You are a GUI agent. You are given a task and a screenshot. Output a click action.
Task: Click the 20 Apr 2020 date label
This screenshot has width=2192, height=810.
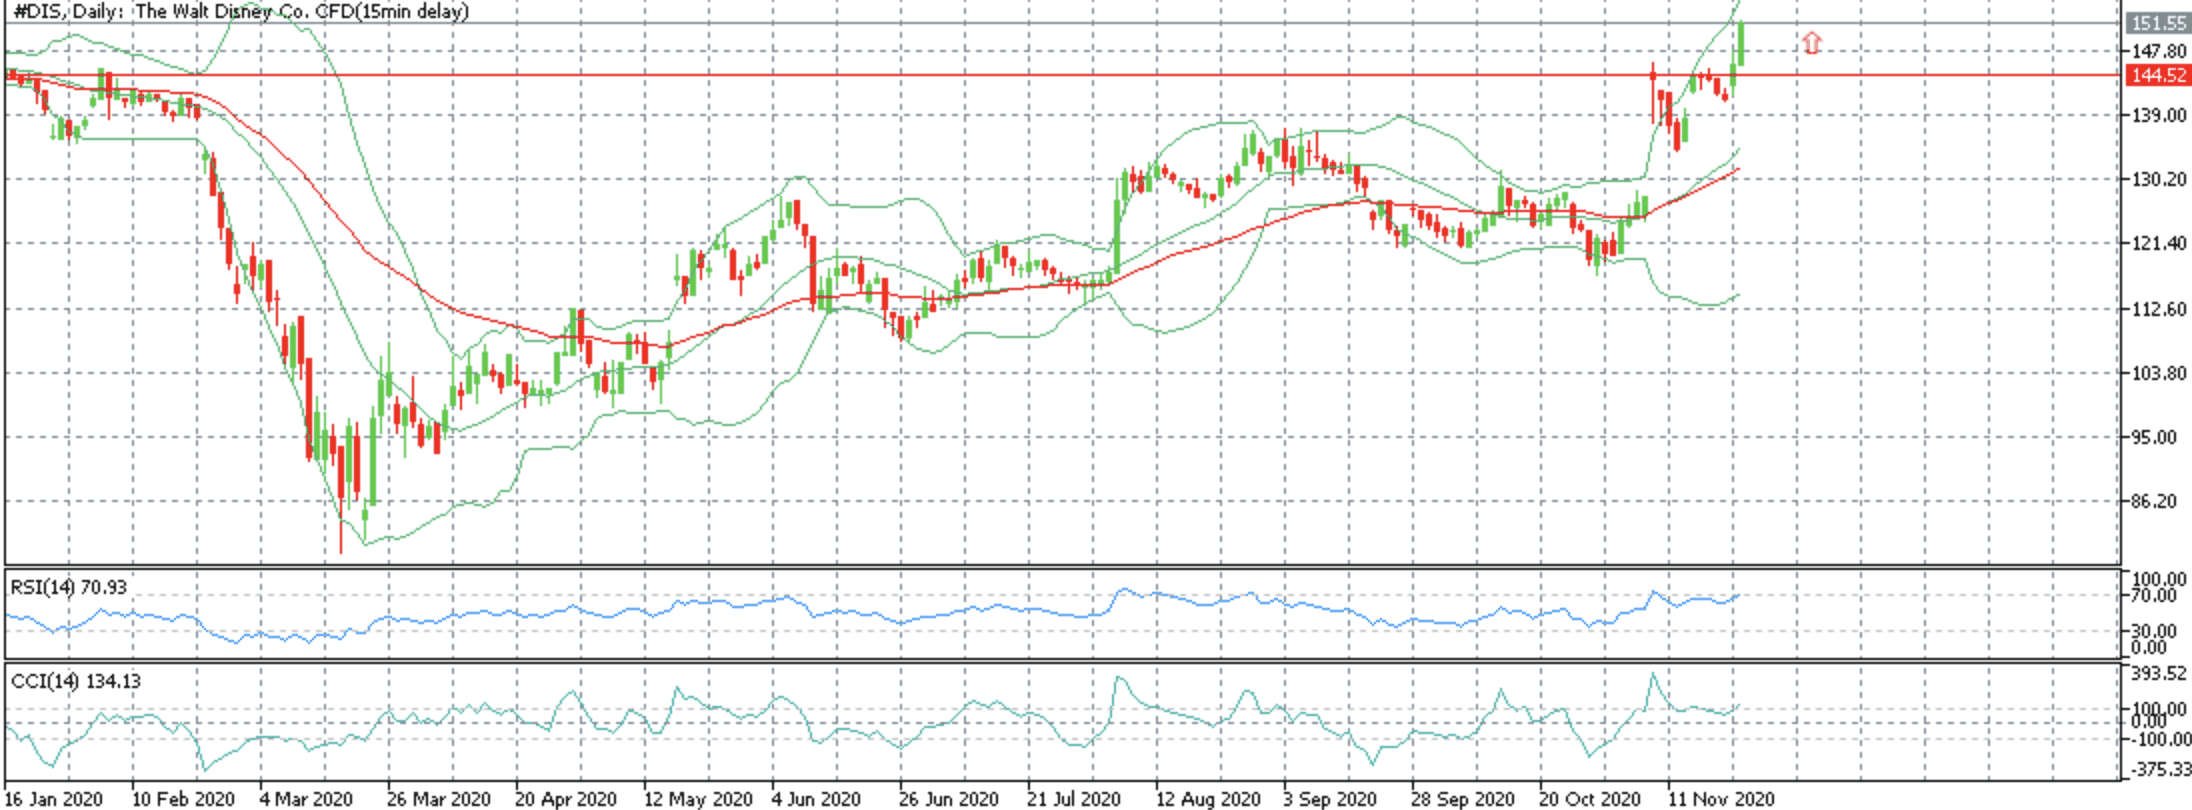tap(566, 799)
